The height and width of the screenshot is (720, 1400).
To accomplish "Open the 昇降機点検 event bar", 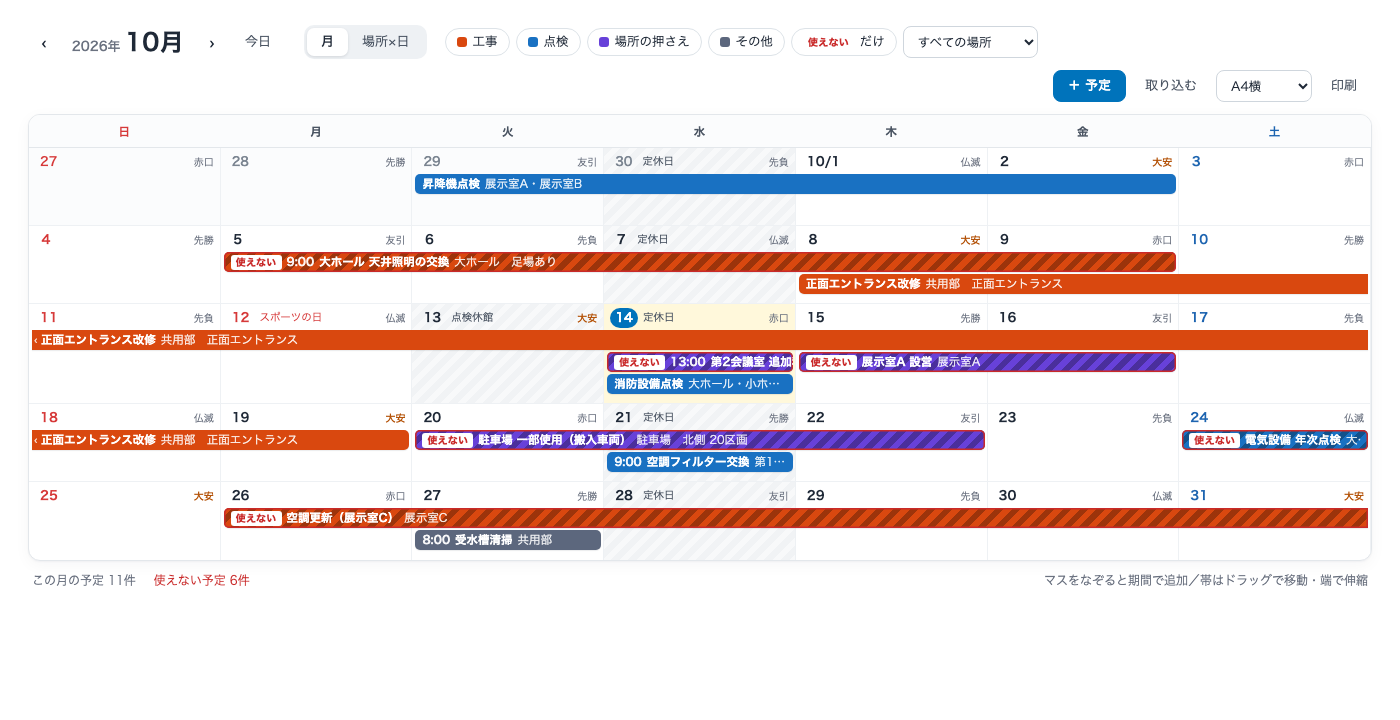I will point(795,184).
